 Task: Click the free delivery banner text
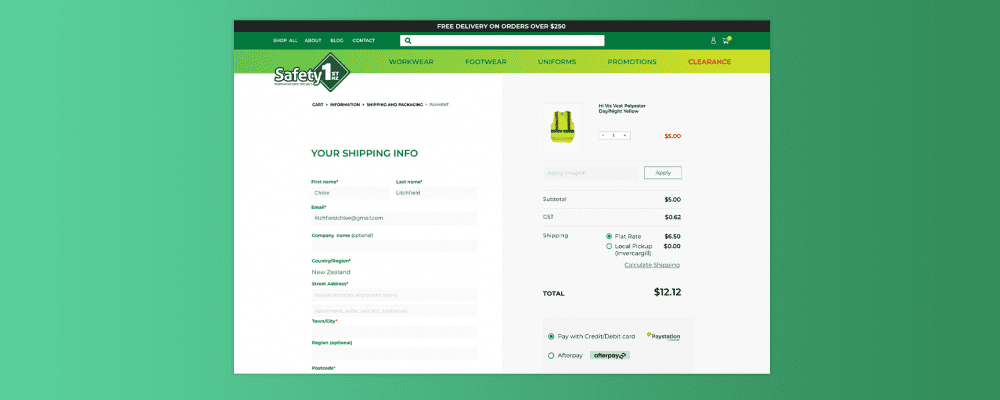coord(501,26)
